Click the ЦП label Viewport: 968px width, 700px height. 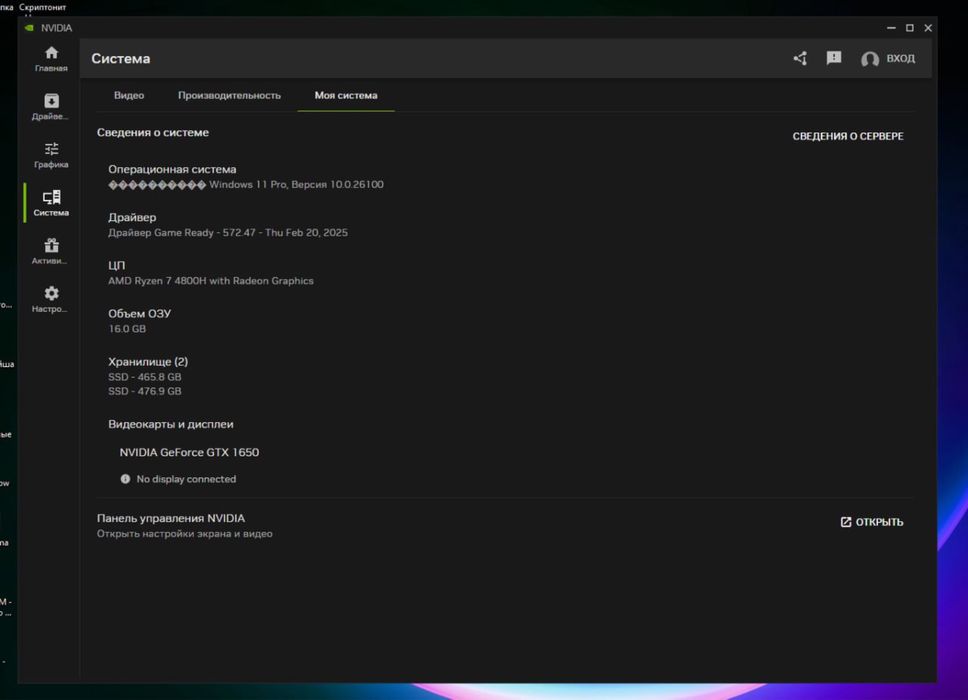117,265
